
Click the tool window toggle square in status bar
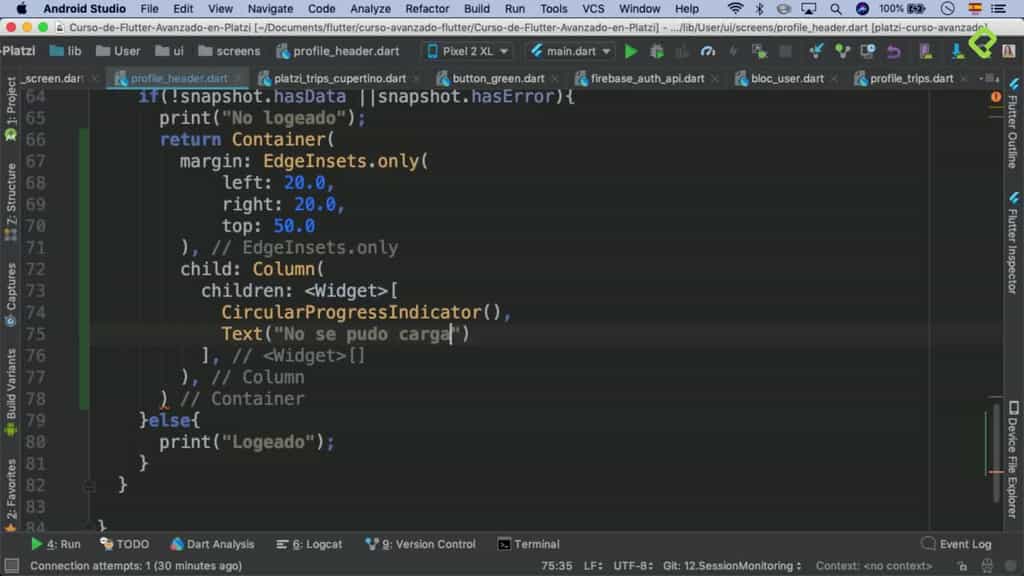11,566
